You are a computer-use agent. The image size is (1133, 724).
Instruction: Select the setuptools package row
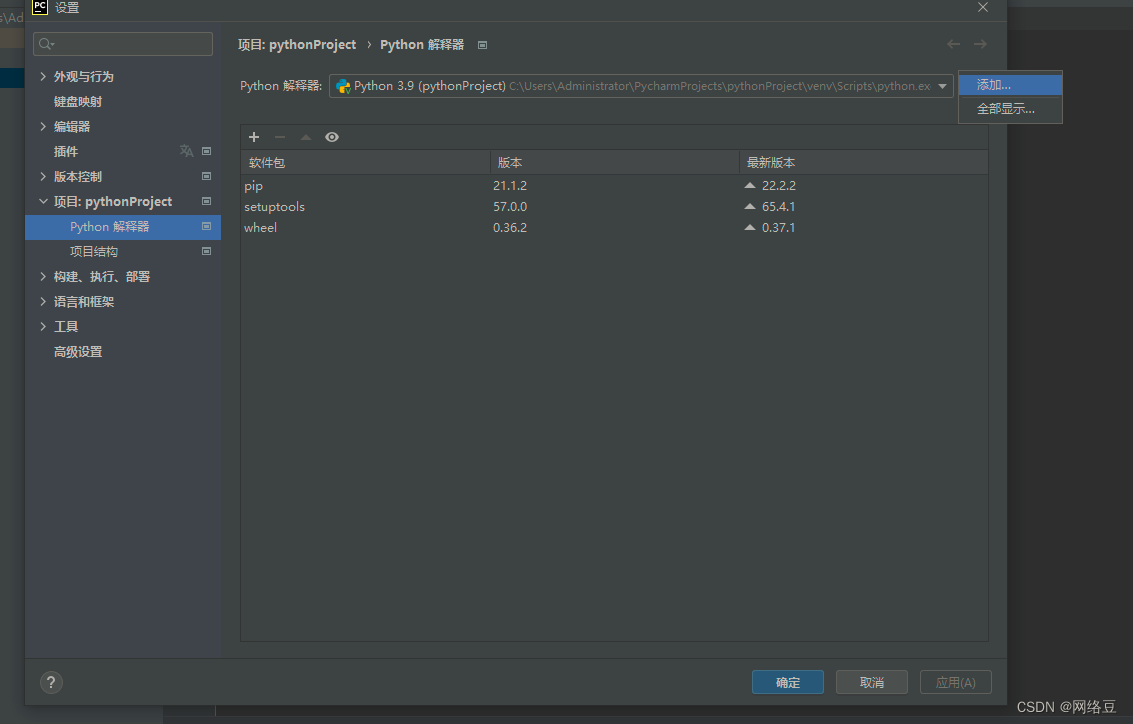[x=614, y=207]
